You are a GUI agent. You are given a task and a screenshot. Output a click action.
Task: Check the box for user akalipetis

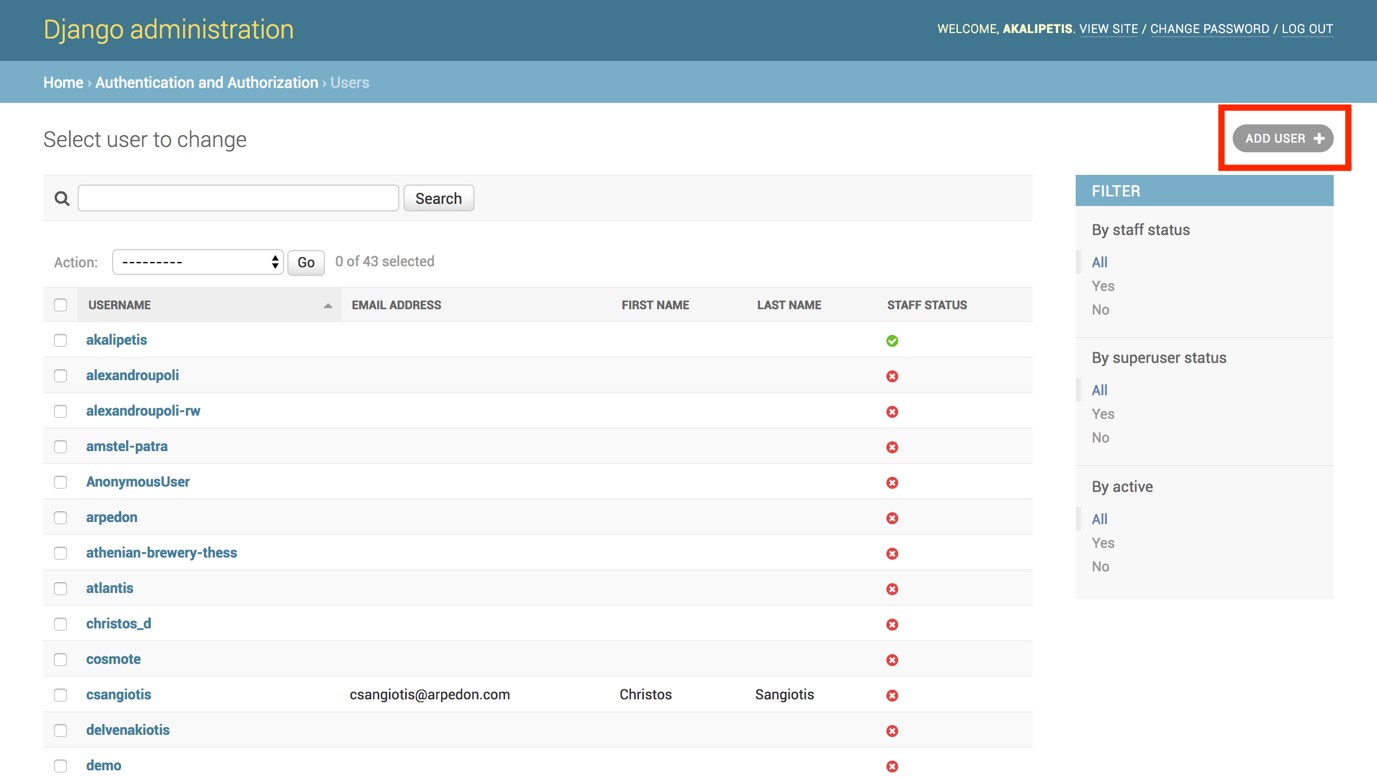[61, 340]
